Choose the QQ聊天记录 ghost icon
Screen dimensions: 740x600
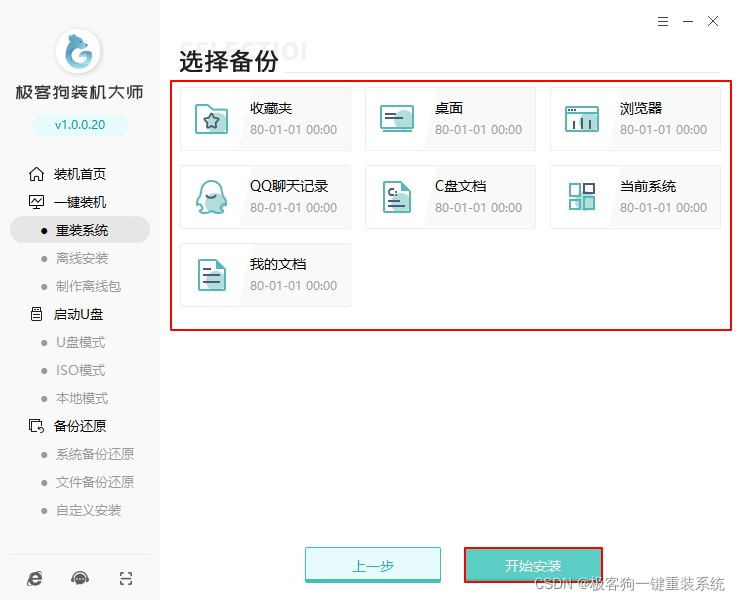(x=211, y=197)
